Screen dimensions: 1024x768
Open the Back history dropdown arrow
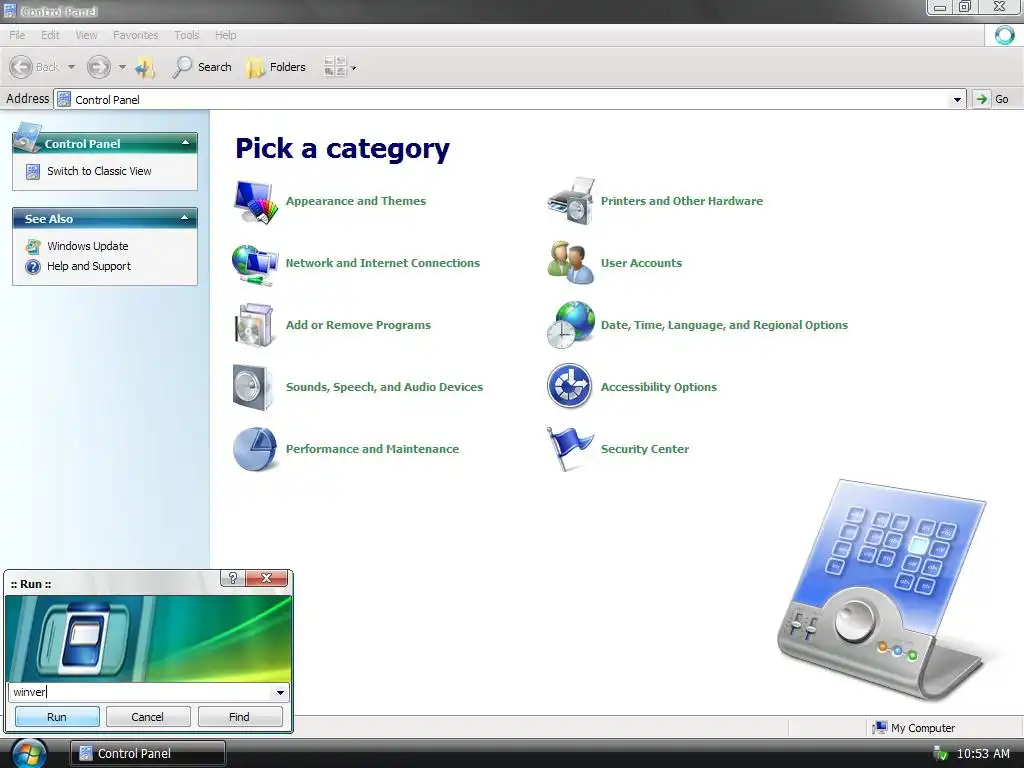click(x=71, y=67)
